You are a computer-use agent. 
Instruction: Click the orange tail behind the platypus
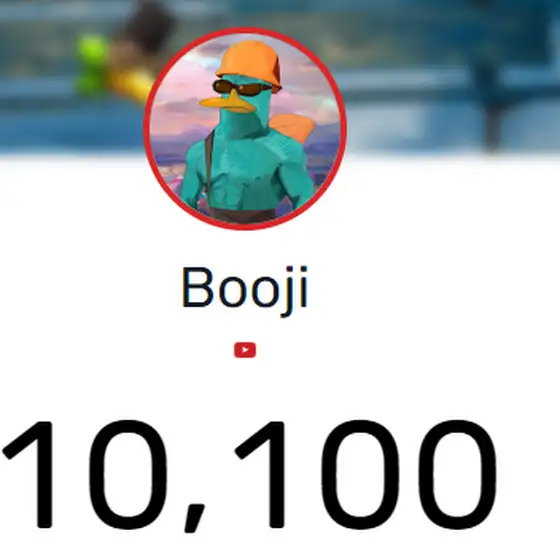[293, 127]
